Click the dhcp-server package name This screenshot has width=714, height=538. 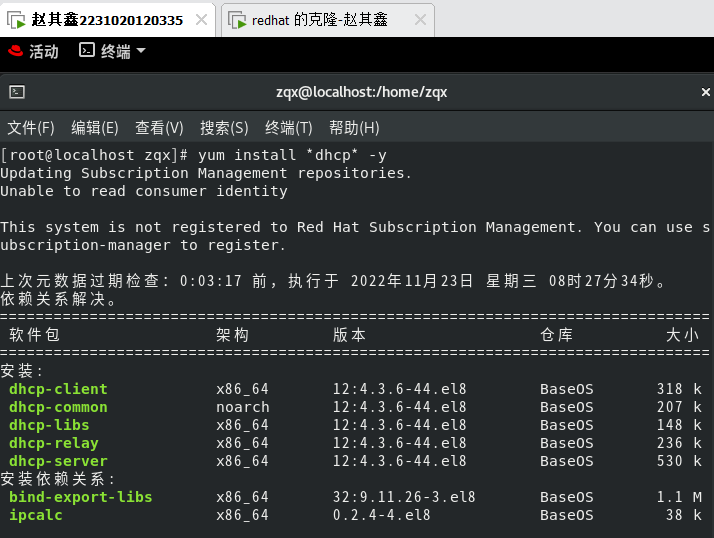click(58, 461)
